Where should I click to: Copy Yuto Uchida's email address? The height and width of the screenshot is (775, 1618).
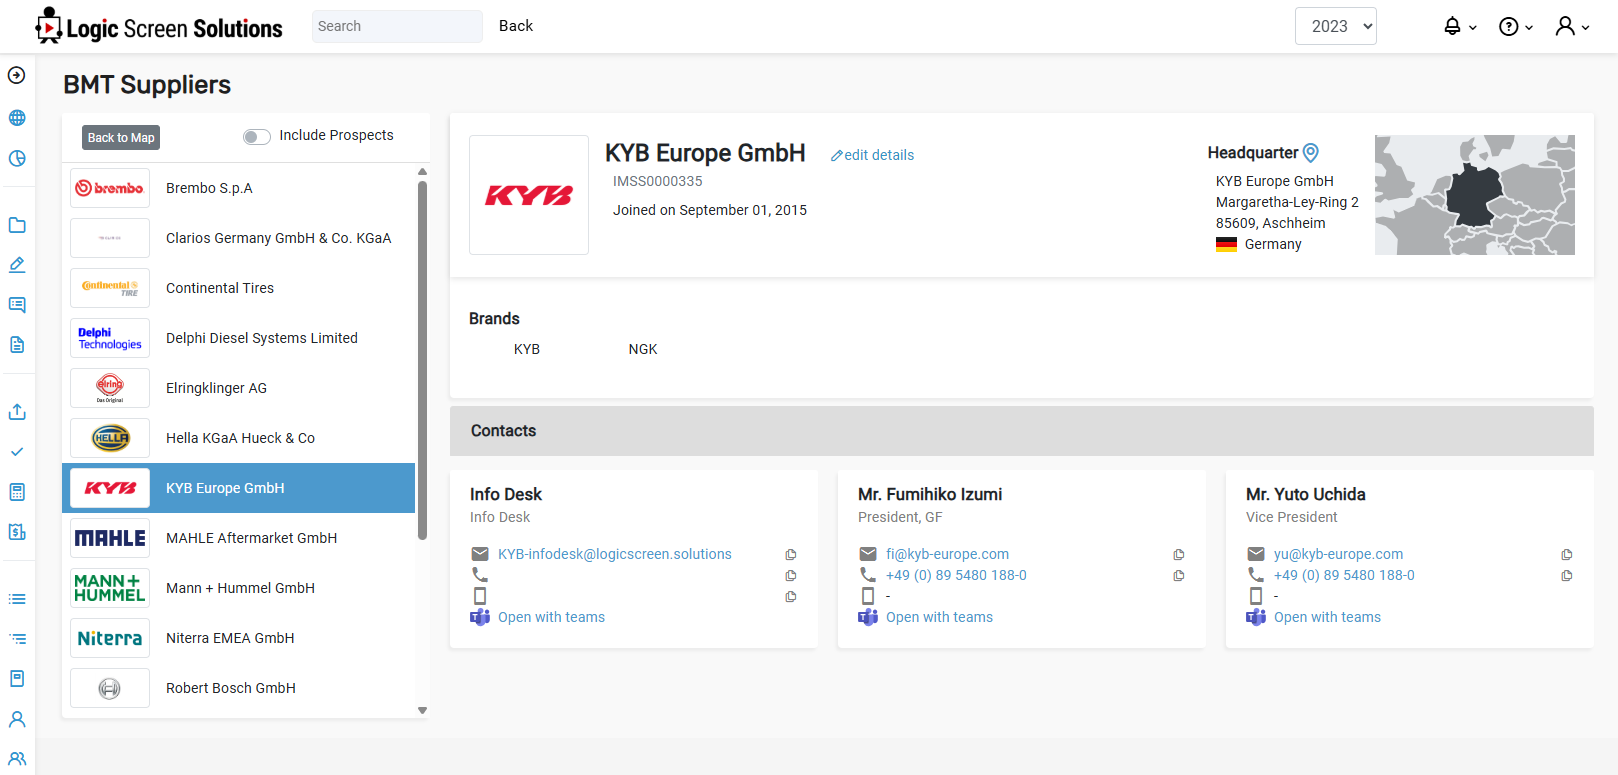(x=1567, y=555)
